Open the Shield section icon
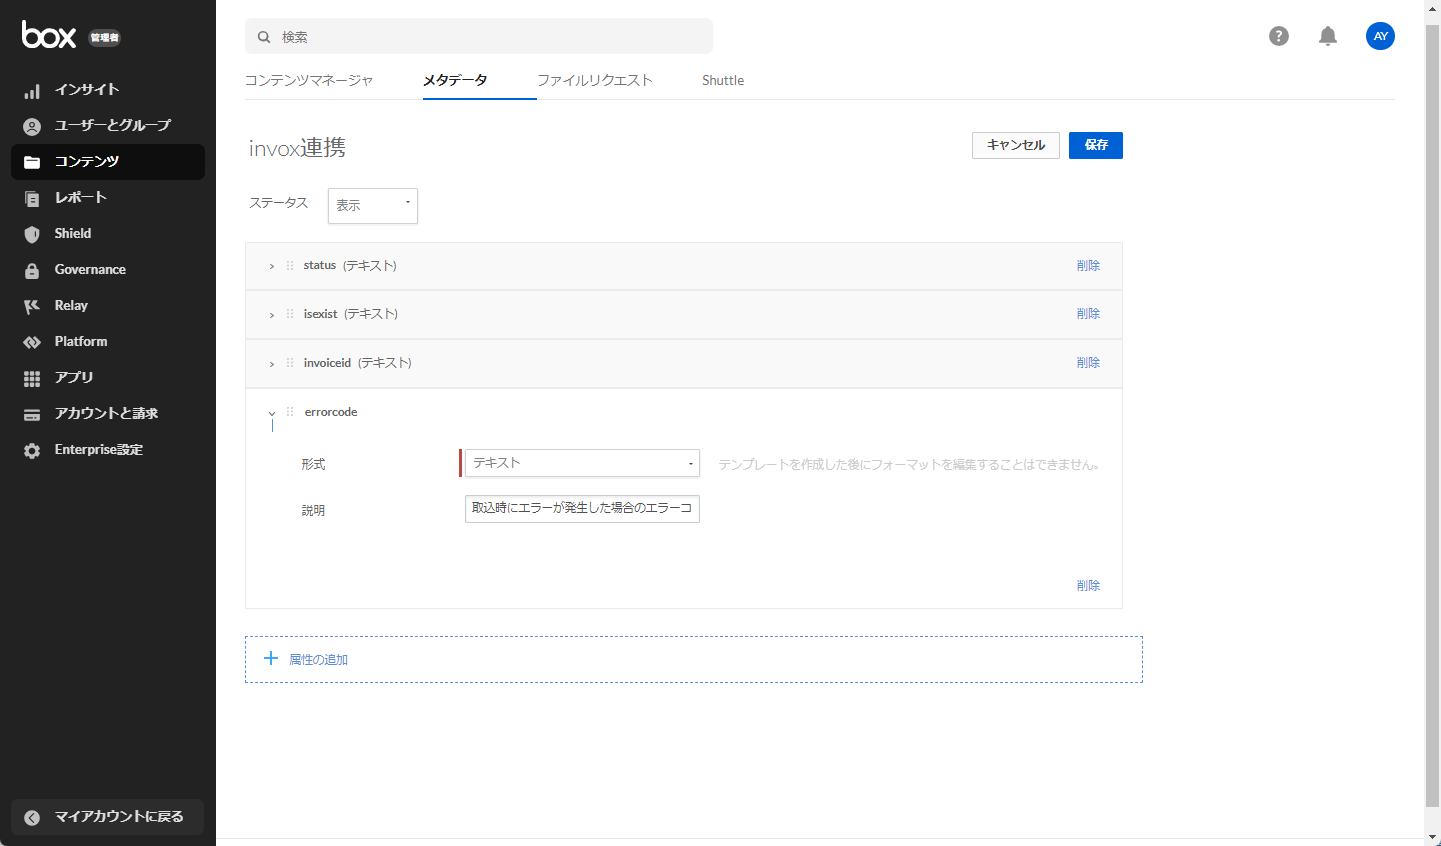 click(31, 233)
